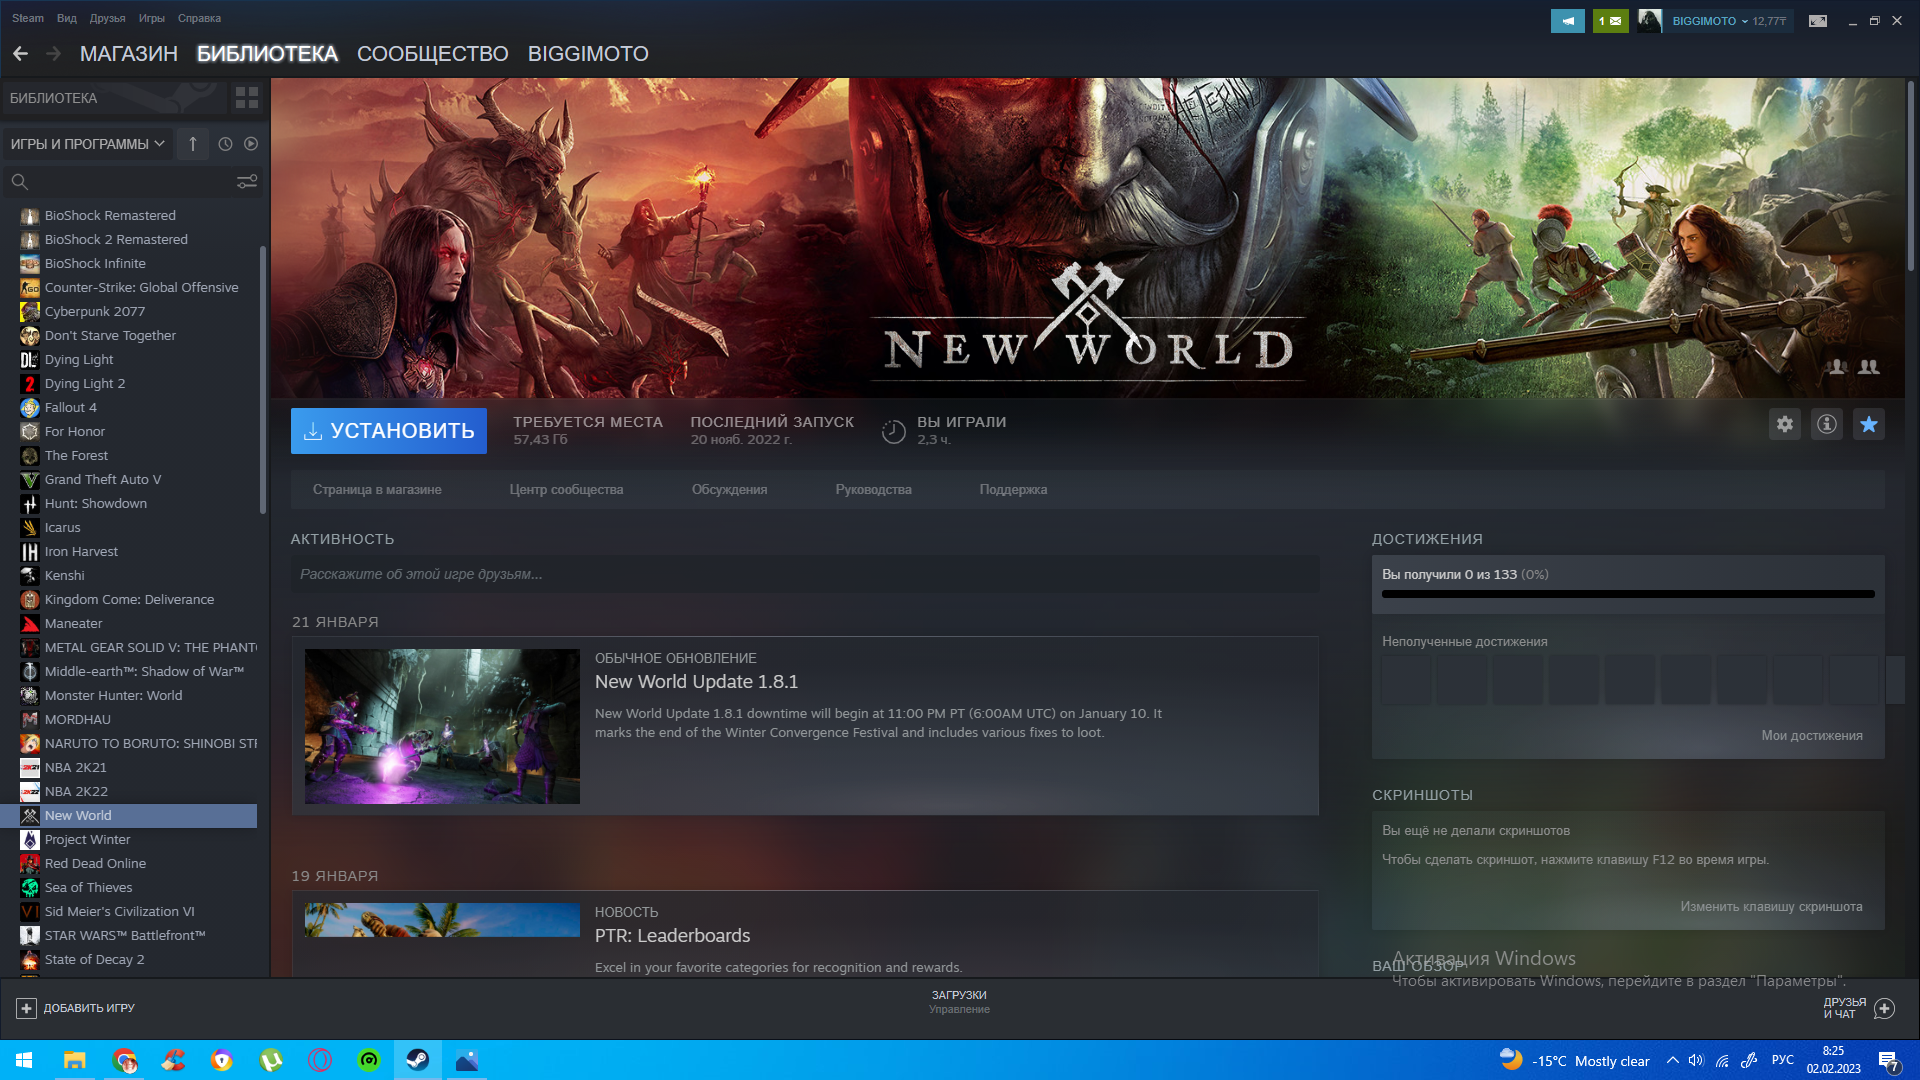This screenshot has width=1920, height=1080.
Task: Show hidden system tray icons chevron
Action: point(1672,1060)
